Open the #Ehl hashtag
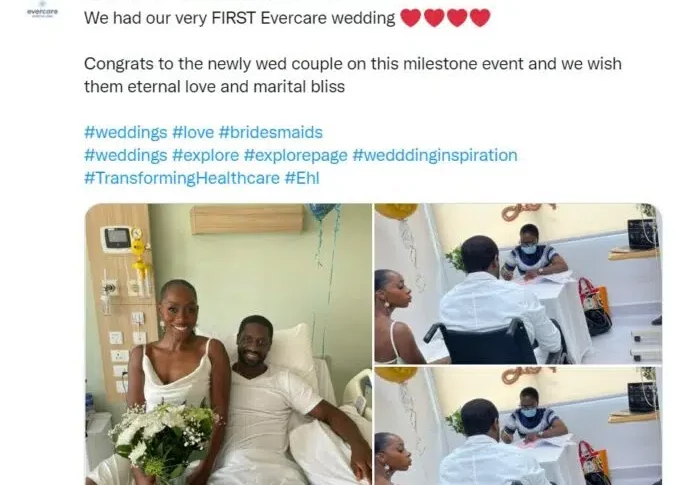The height and width of the screenshot is (485, 681). (302, 178)
